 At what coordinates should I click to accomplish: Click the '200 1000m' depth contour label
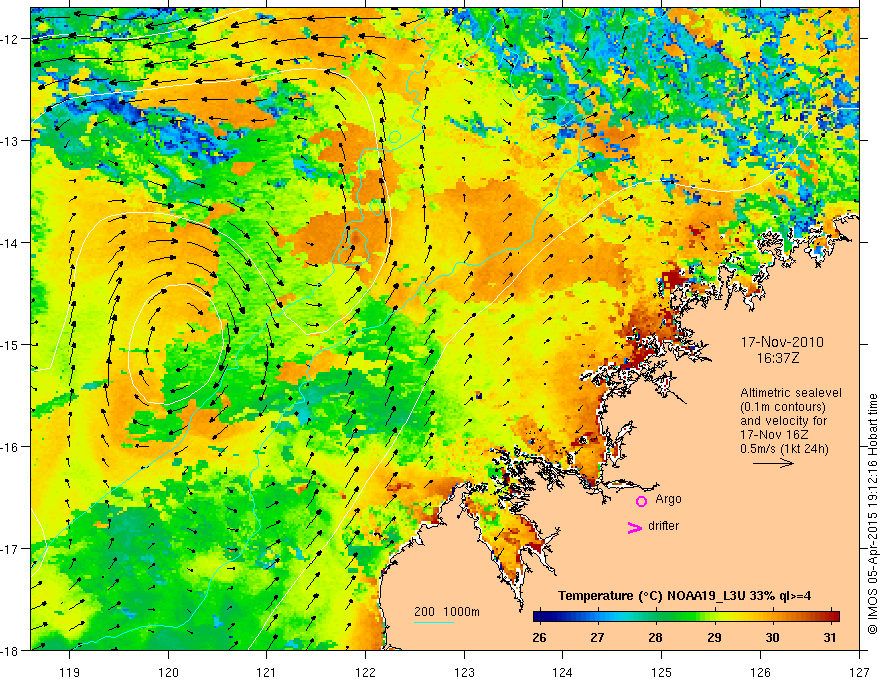point(447,612)
